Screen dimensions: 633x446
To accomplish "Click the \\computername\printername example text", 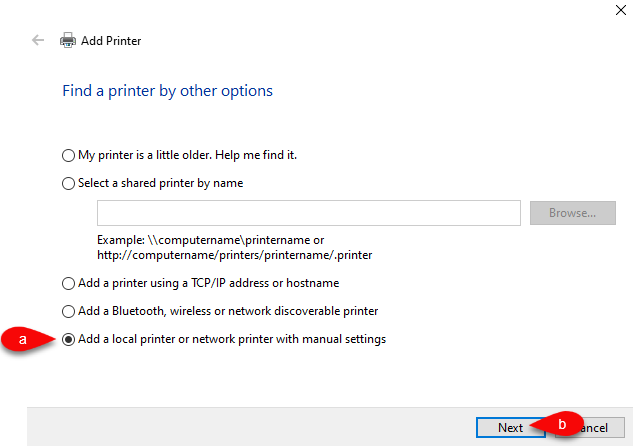I will click(229, 240).
